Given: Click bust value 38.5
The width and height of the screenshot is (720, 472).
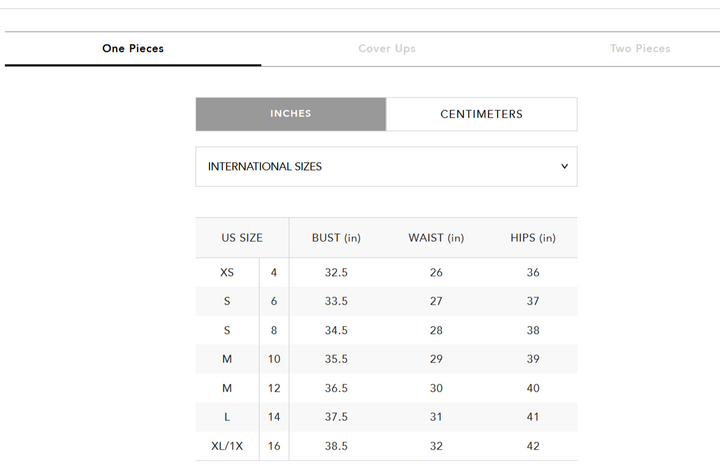Looking at the screenshot, I should pyautogui.click(x=336, y=446).
